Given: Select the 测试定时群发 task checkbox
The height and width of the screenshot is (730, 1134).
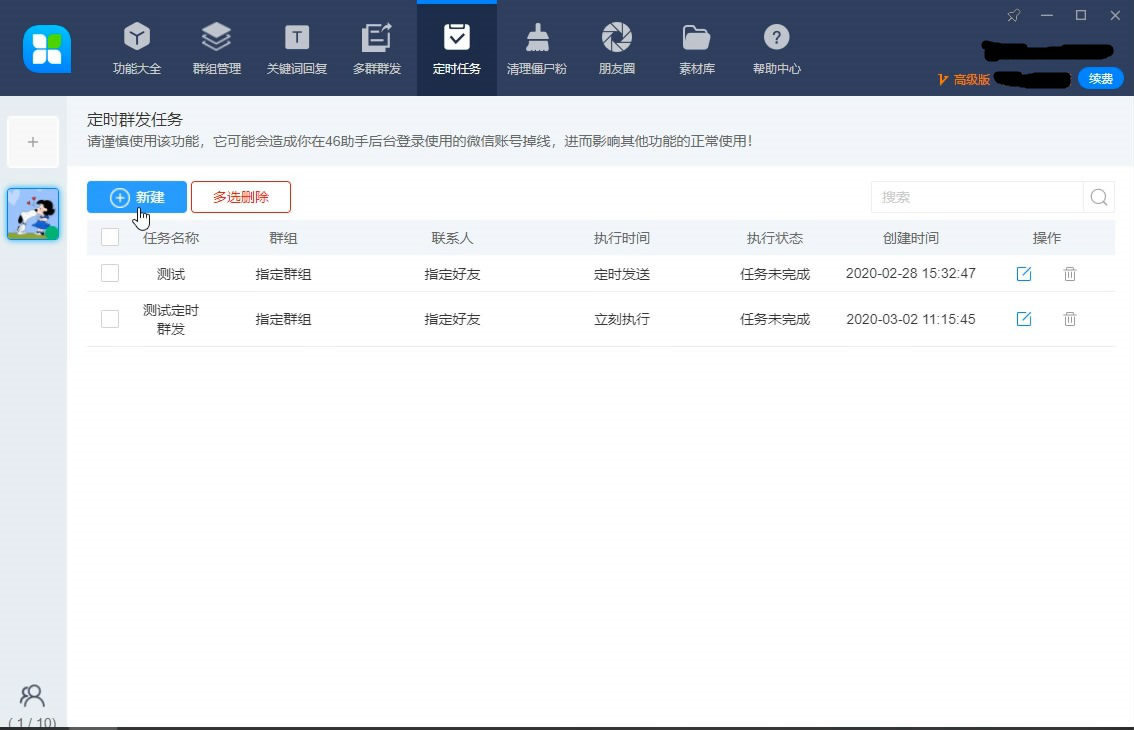Looking at the screenshot, I should pyautogui.click(x=109, y=318).
